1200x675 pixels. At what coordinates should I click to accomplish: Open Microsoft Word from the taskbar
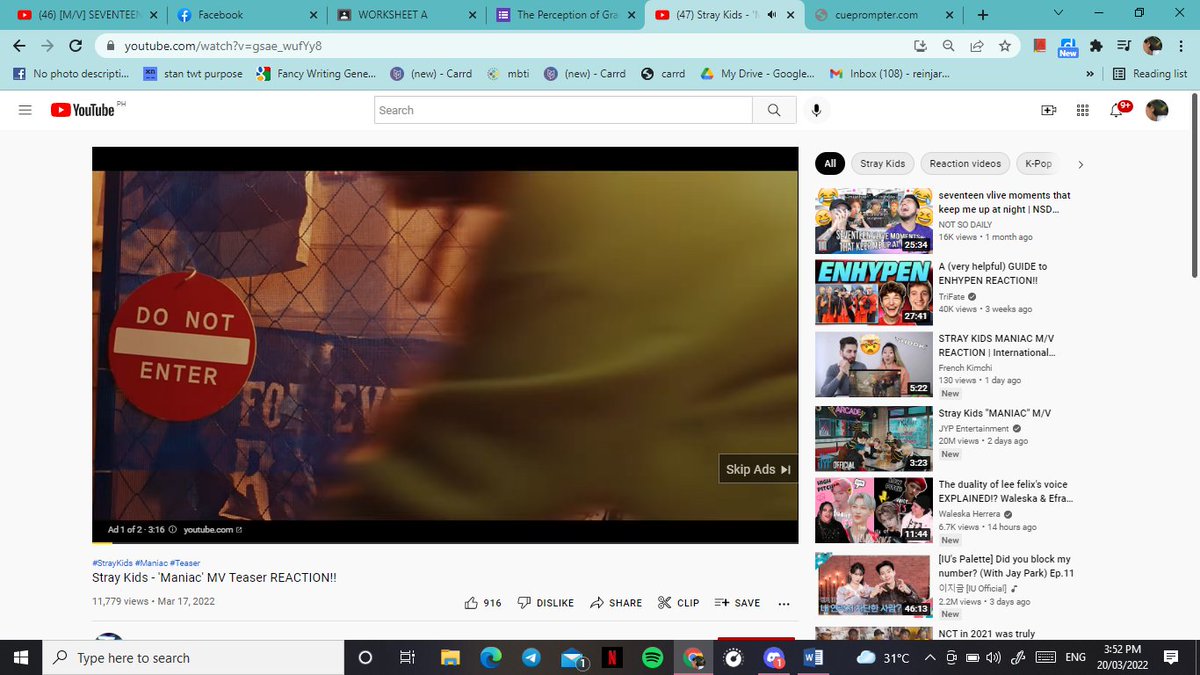(814, 657)
